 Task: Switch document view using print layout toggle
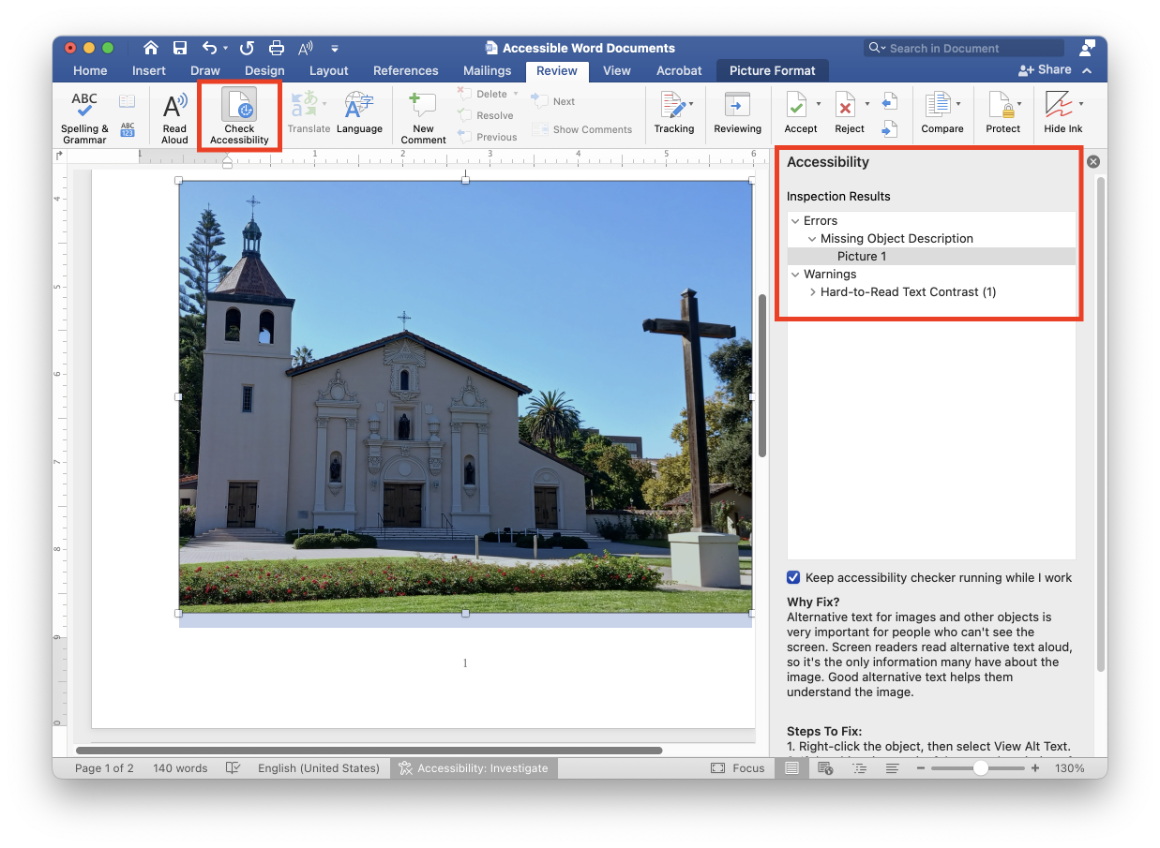[792, 767]
